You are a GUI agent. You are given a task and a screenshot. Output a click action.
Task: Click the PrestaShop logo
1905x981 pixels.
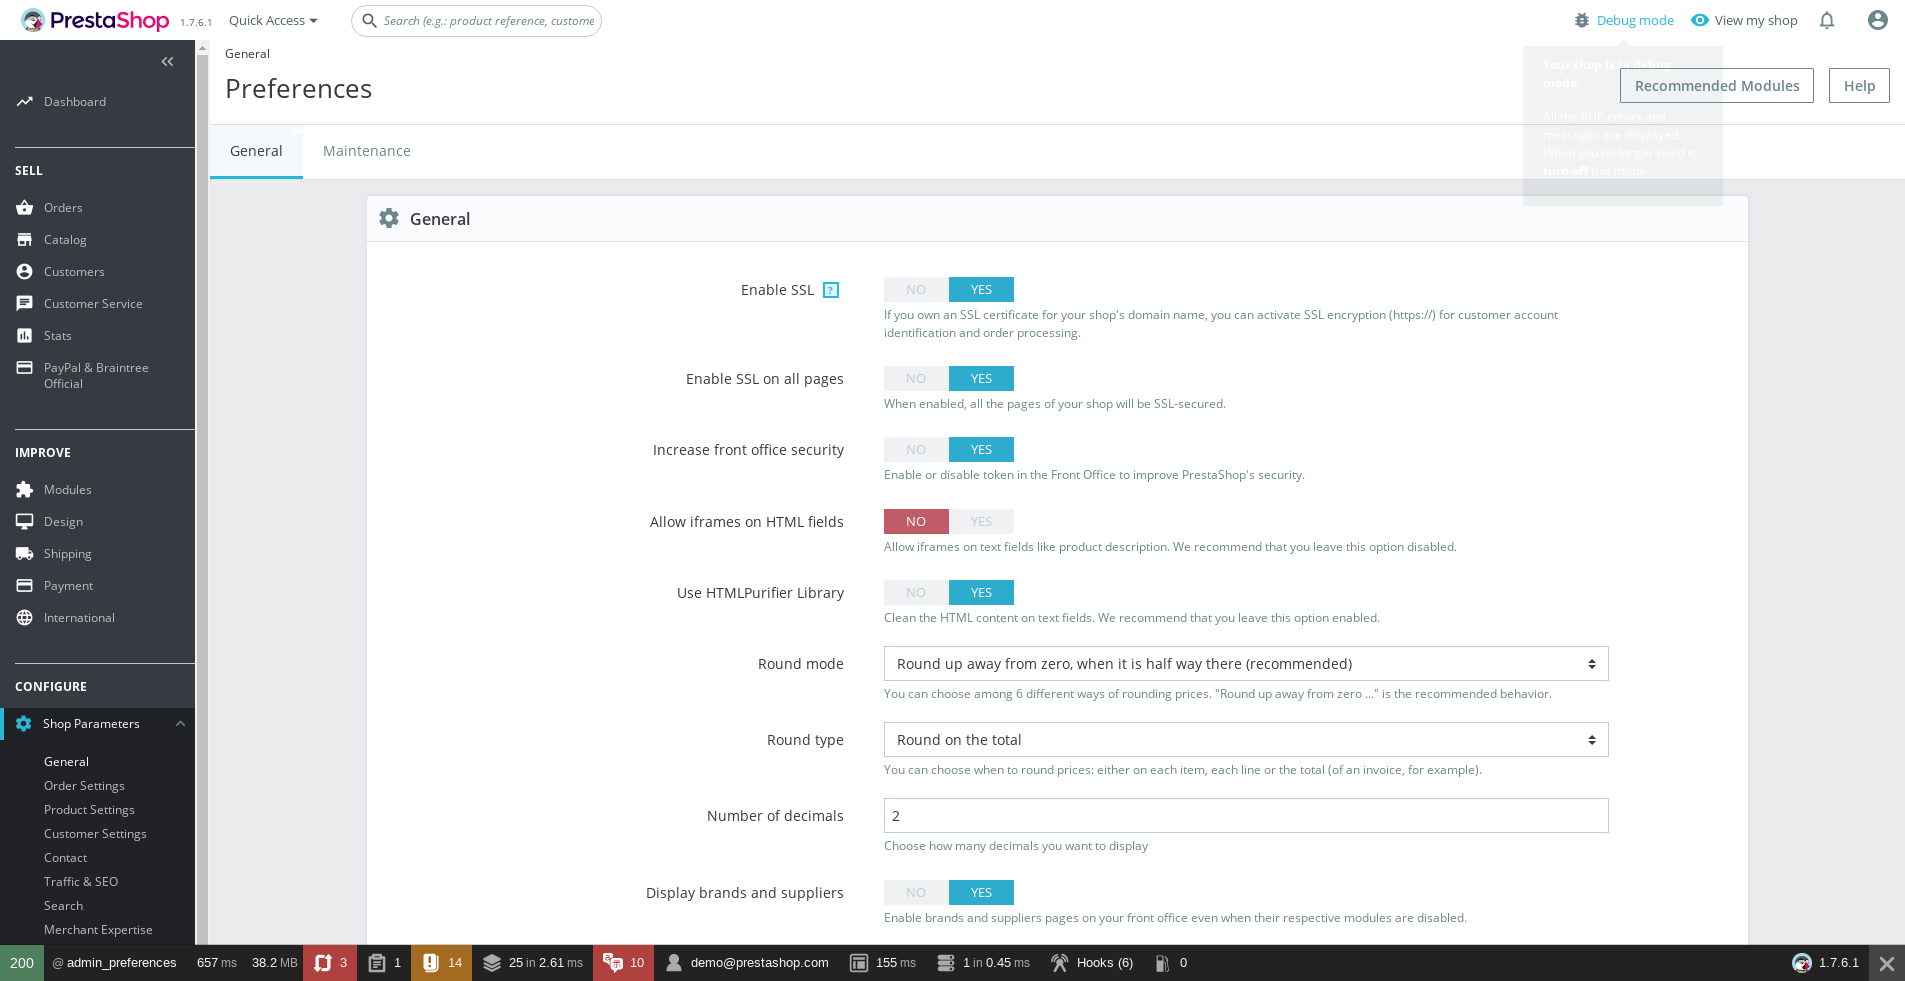click(x=95, y=20)
